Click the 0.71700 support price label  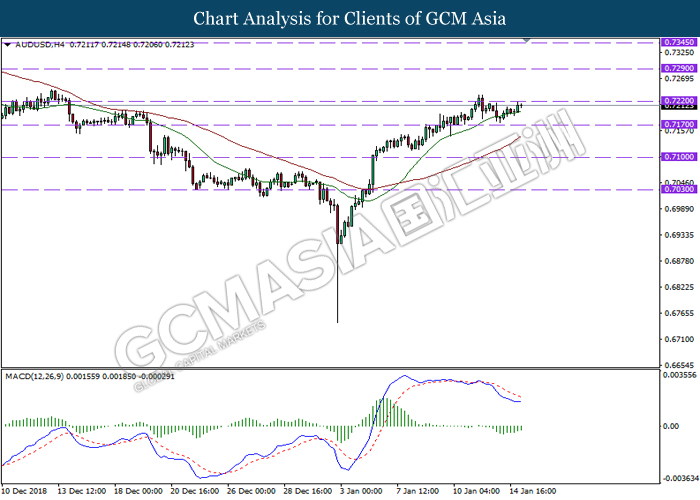677,124
